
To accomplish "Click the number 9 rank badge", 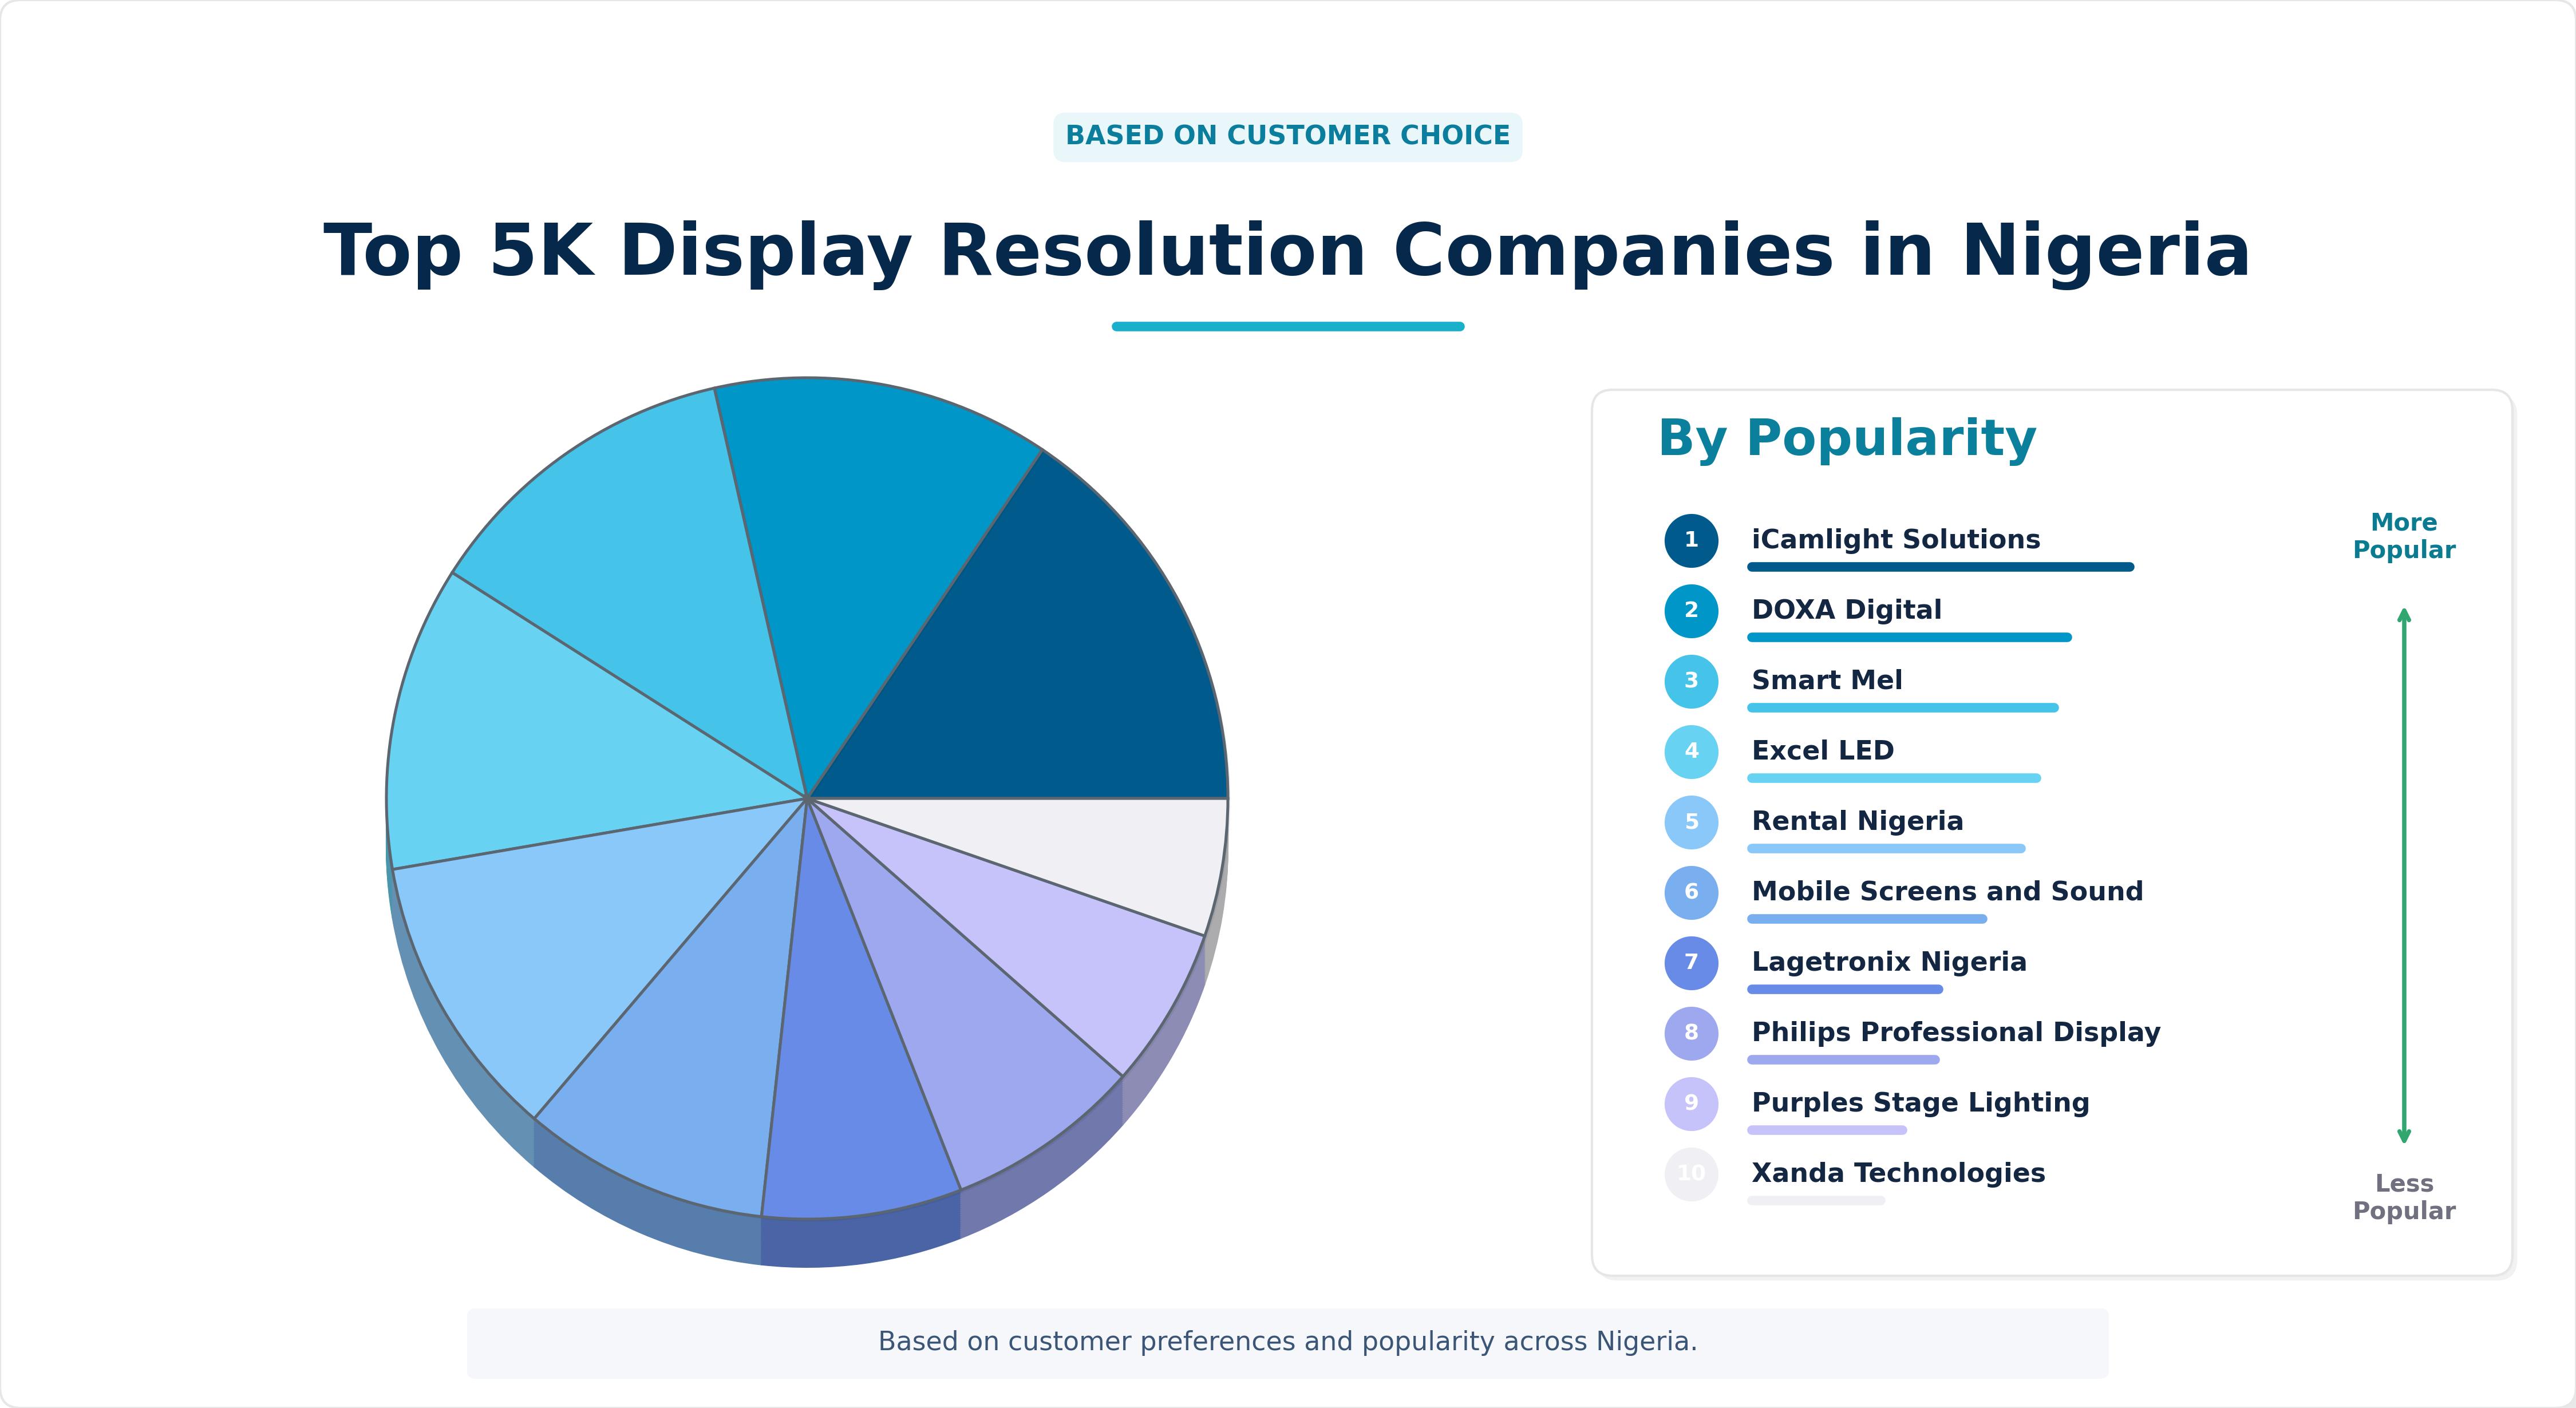I will click(1691, 1103).
